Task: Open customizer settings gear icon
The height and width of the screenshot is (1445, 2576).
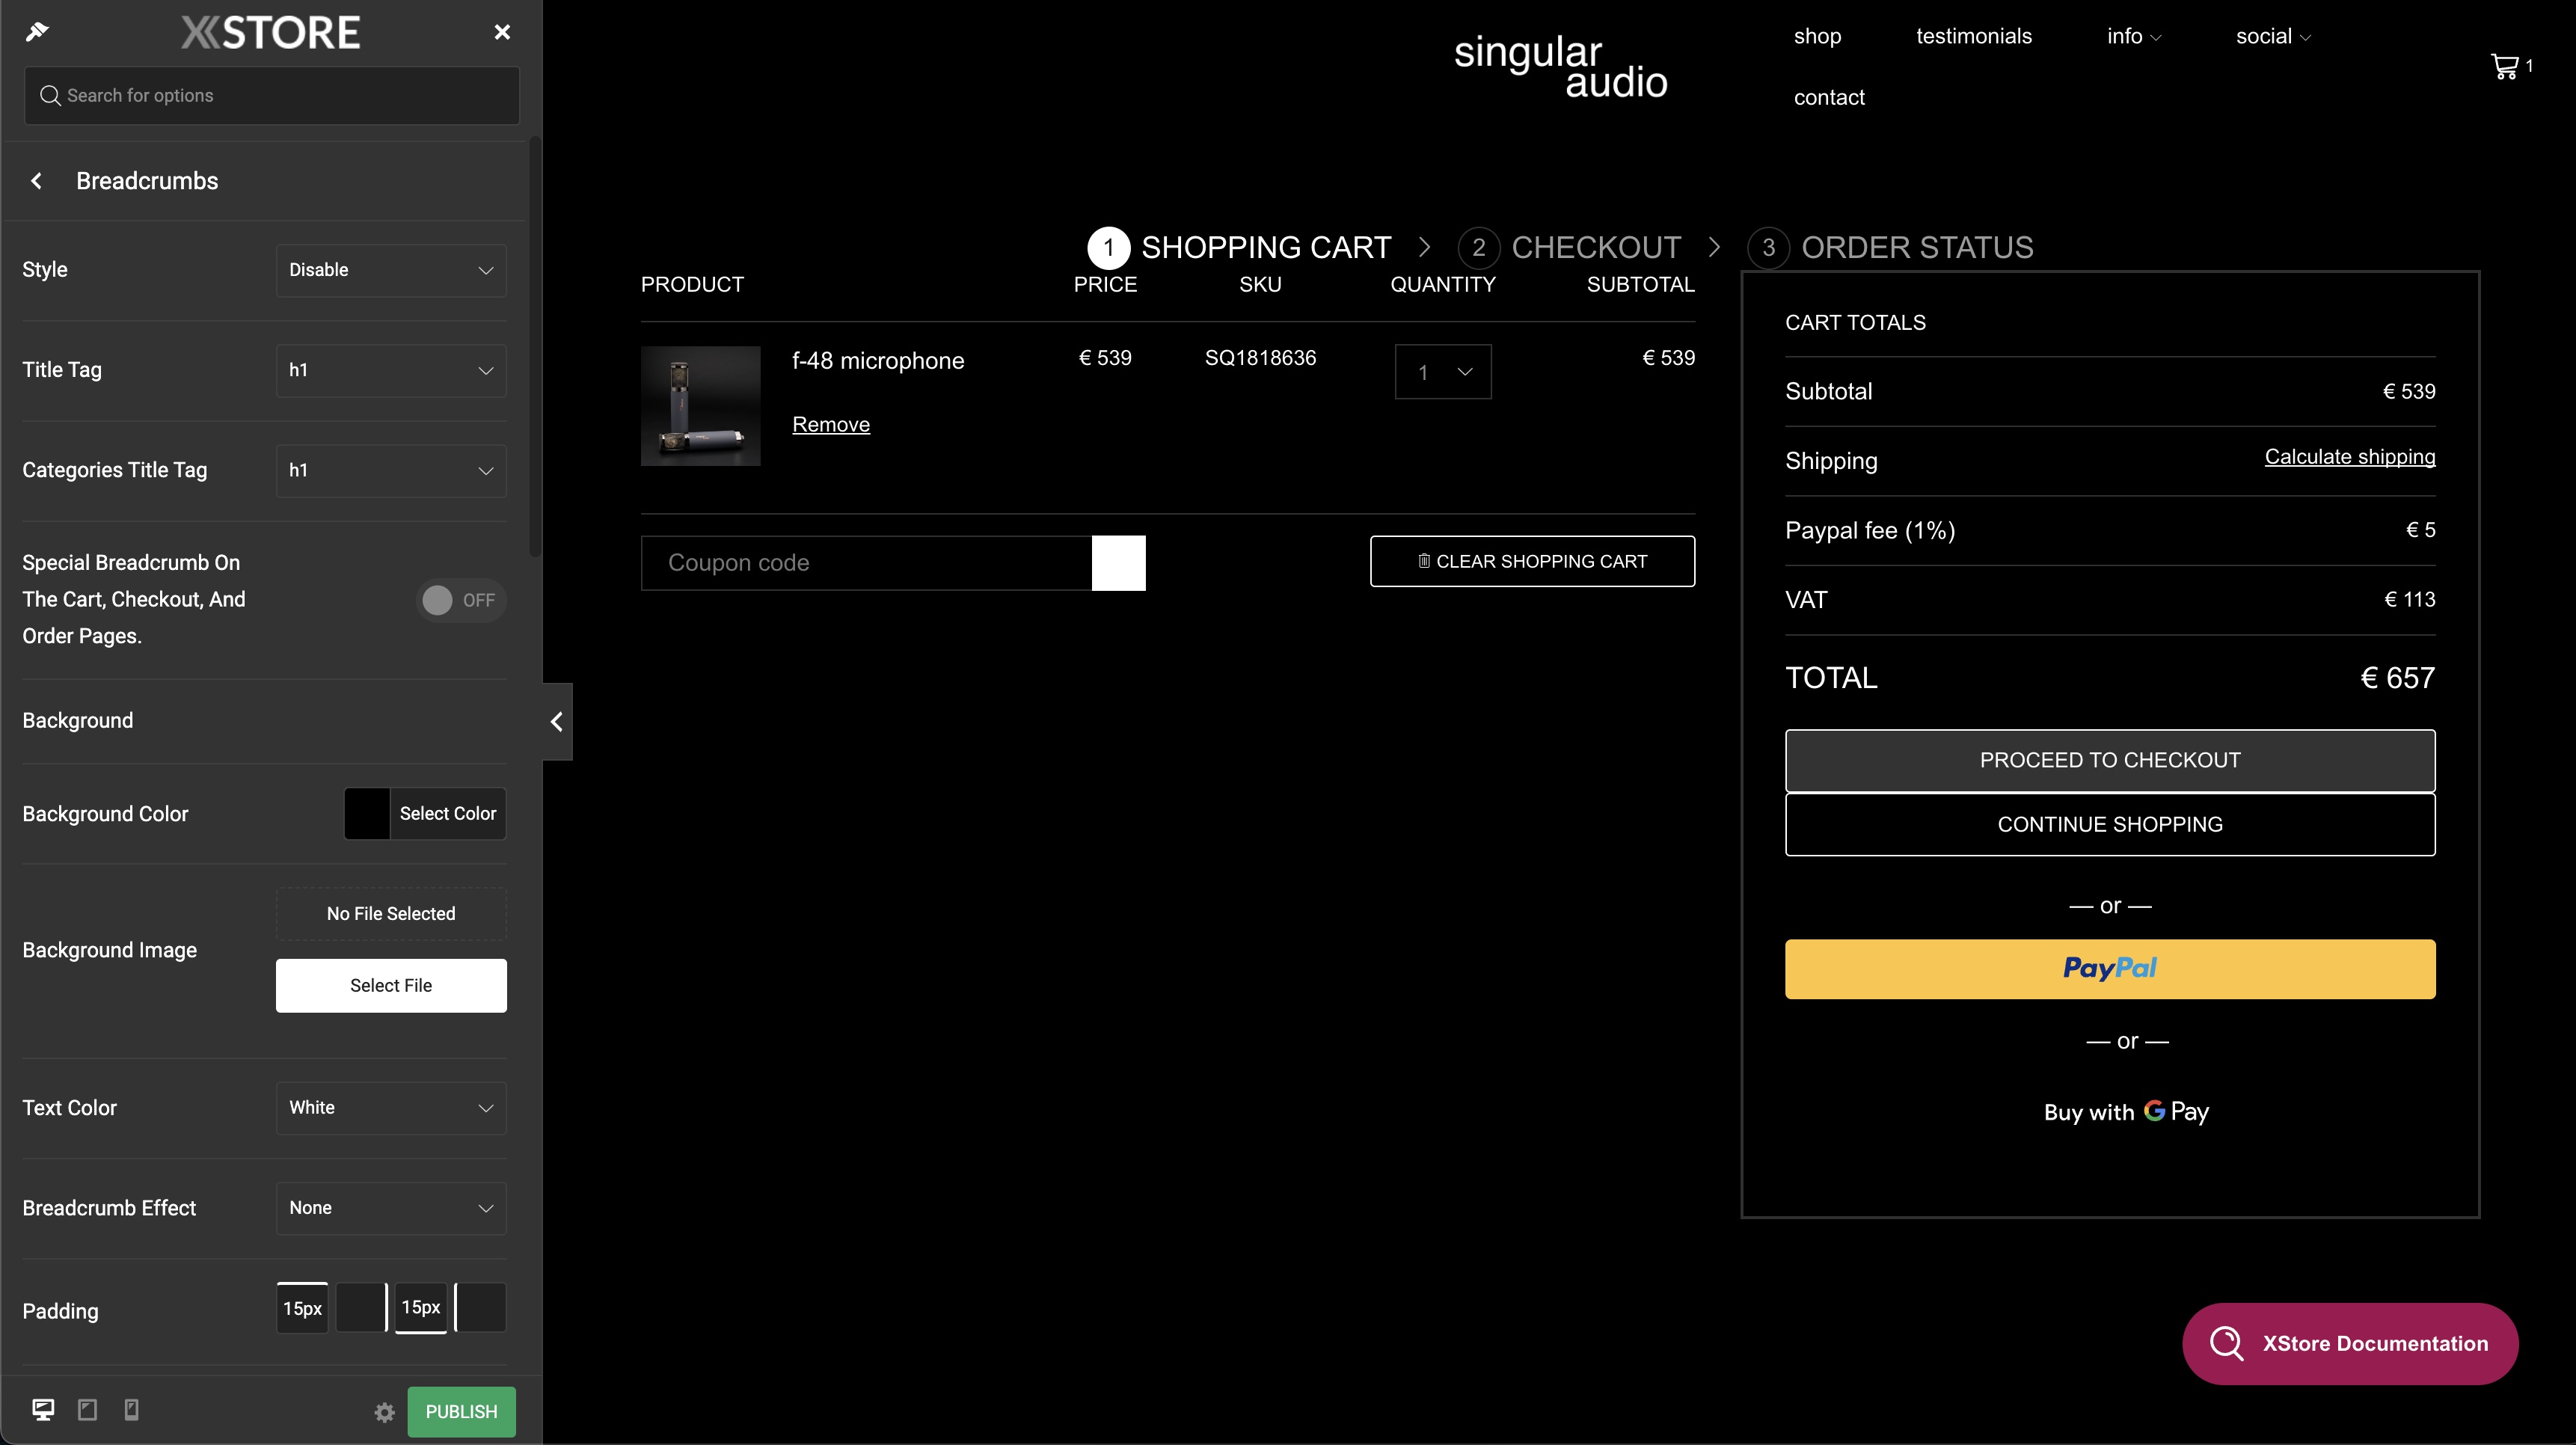Action: pyautogui.click(x=384, y=1412)
